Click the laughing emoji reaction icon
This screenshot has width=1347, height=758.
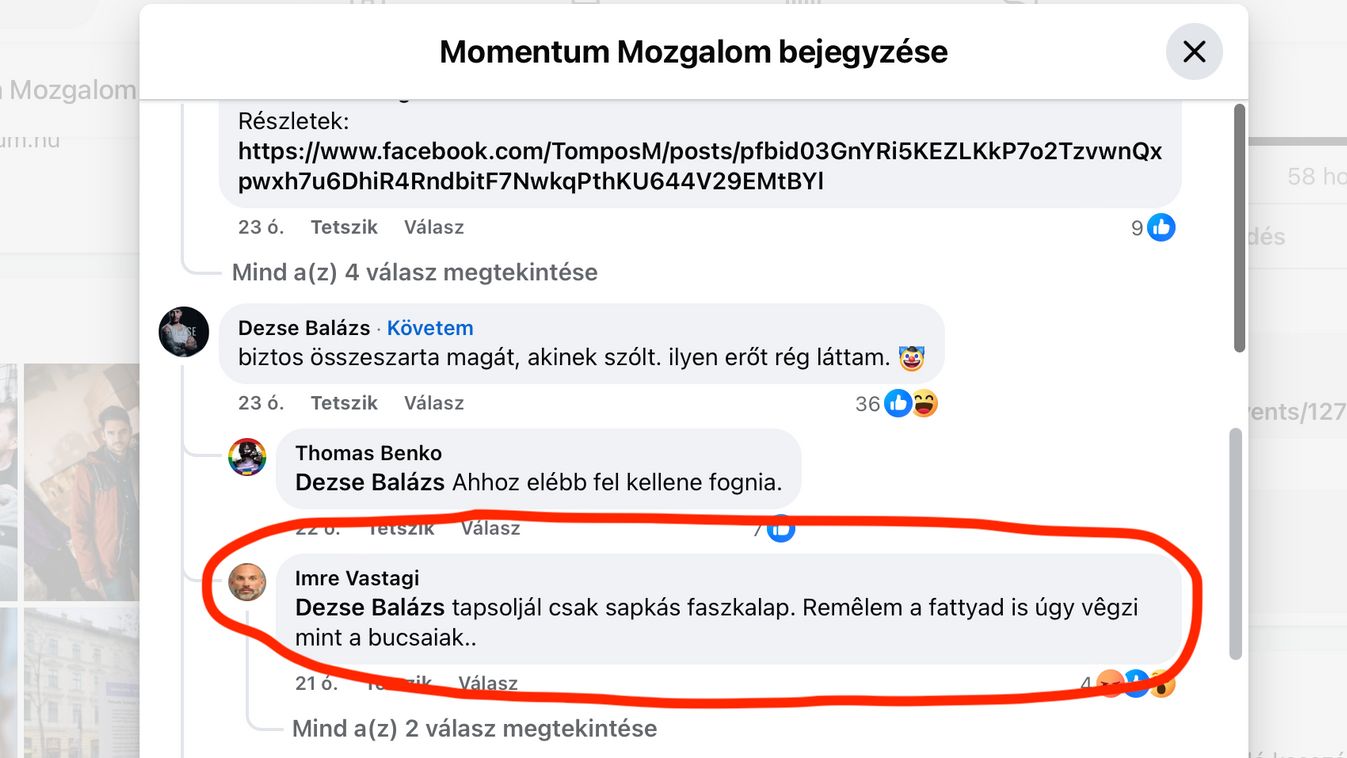pyautogui.click(x=925, y=403)
